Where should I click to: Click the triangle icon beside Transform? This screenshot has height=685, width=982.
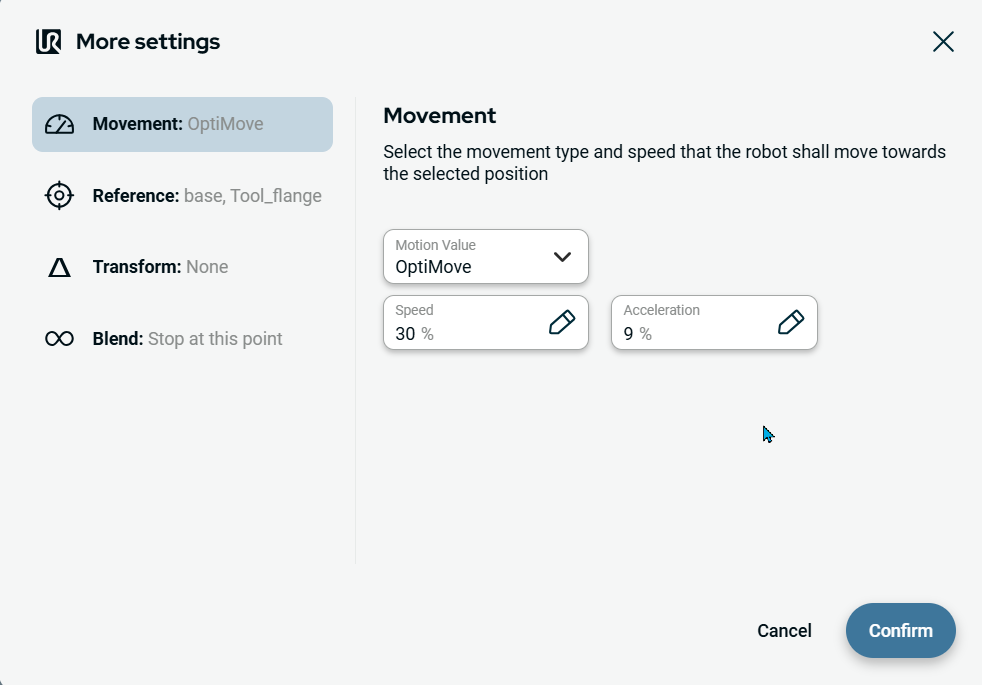coord(60,267)
